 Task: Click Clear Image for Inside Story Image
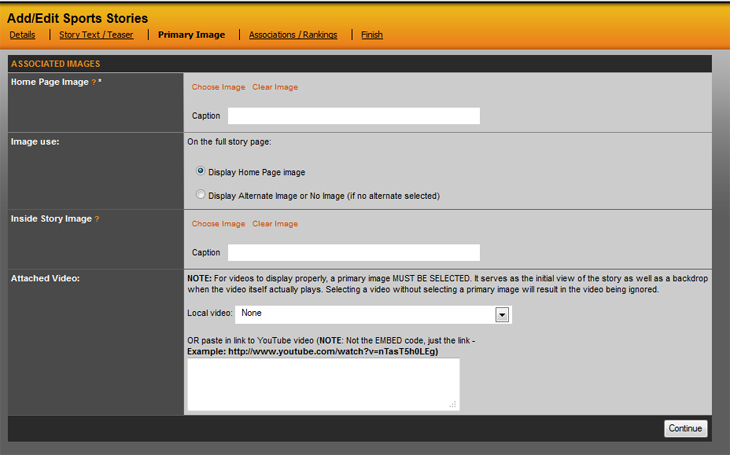pyautogui.click(x=275, y=224)
